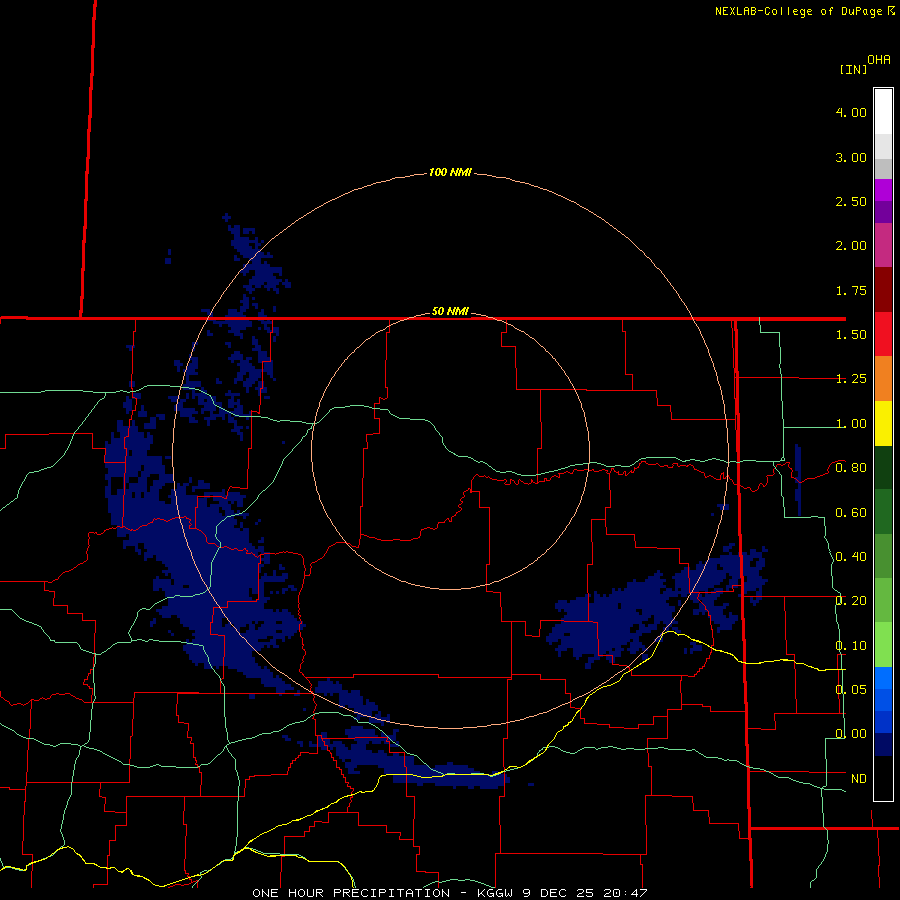The height and width of the screenshot is (900, 900).
Task: Select the dark red legend swatch near 1.75
Action: 883,290
